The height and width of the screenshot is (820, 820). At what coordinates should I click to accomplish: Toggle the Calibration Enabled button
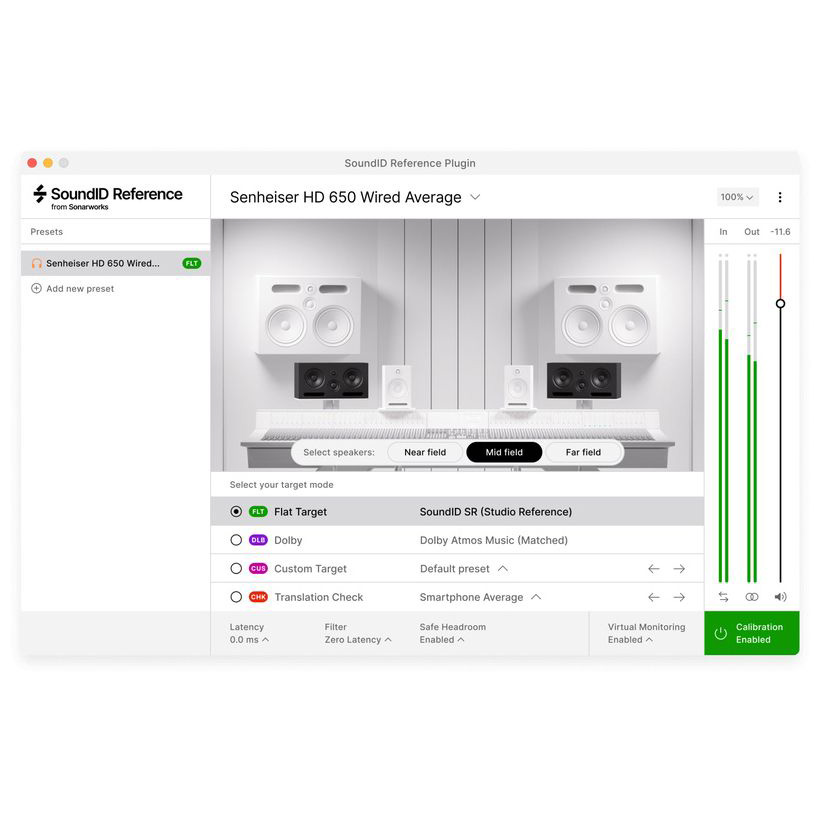[751, 633]
